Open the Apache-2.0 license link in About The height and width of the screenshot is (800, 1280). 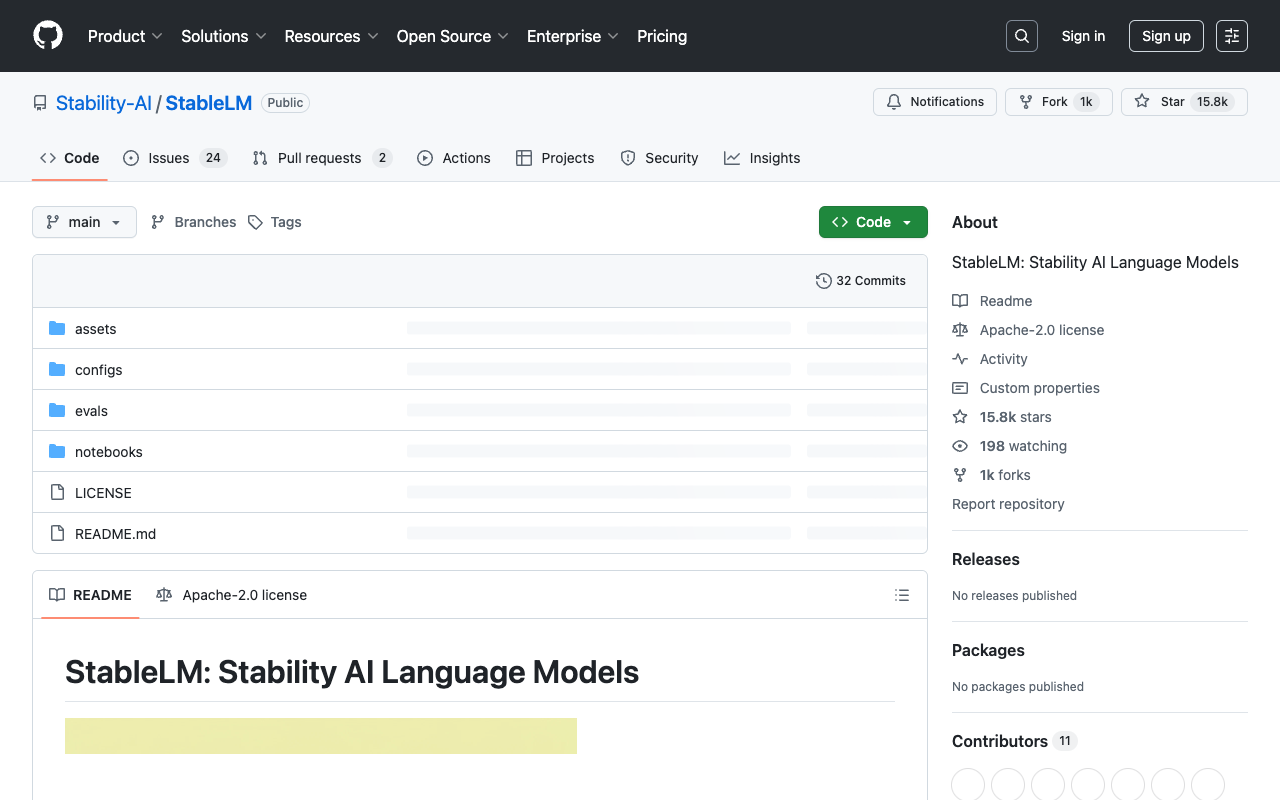(1028, 330)
